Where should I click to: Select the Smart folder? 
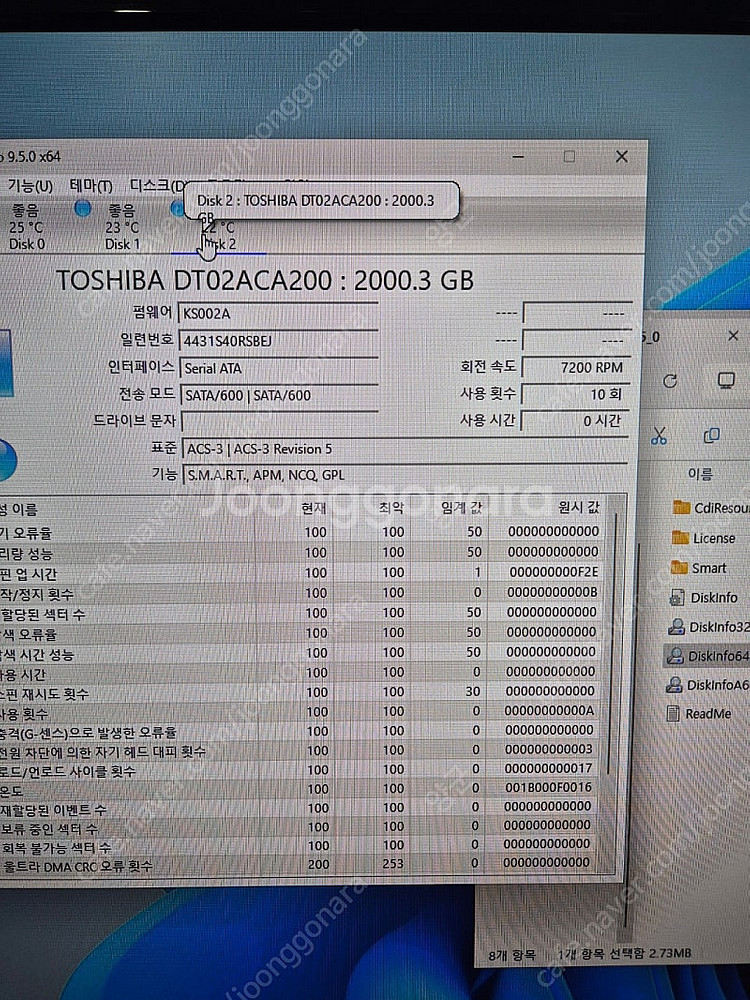pos(699,568)
